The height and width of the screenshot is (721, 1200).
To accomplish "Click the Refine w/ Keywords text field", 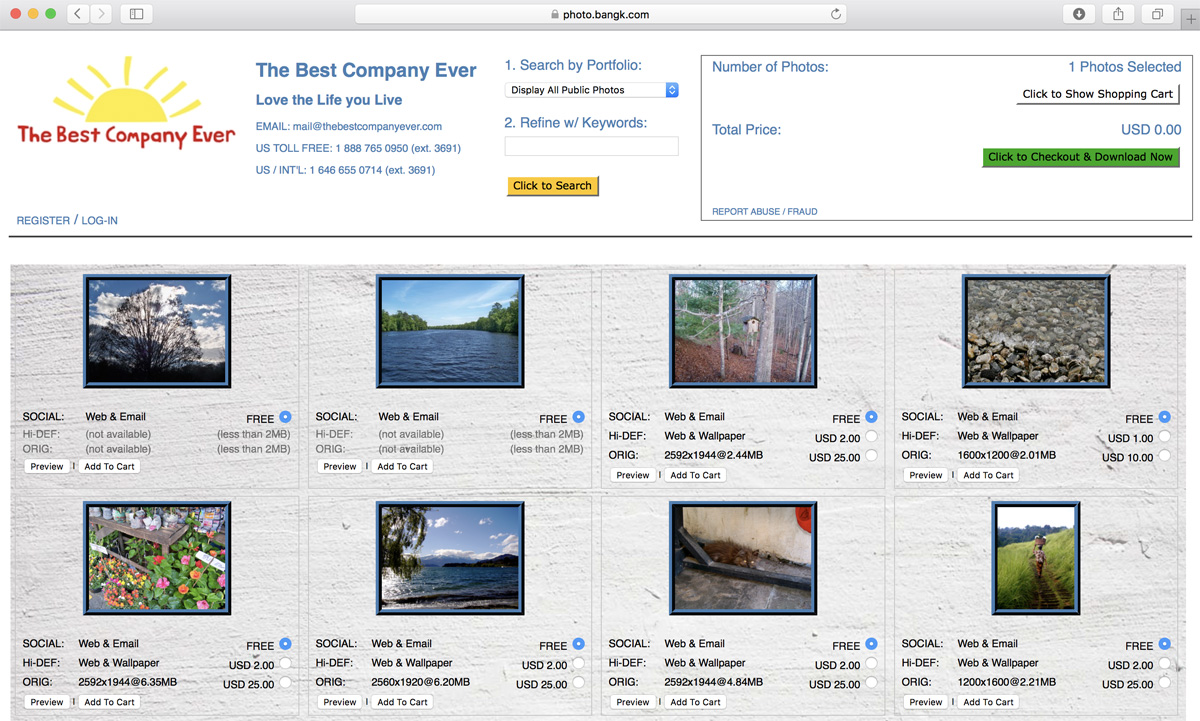I will pos(591,146).
